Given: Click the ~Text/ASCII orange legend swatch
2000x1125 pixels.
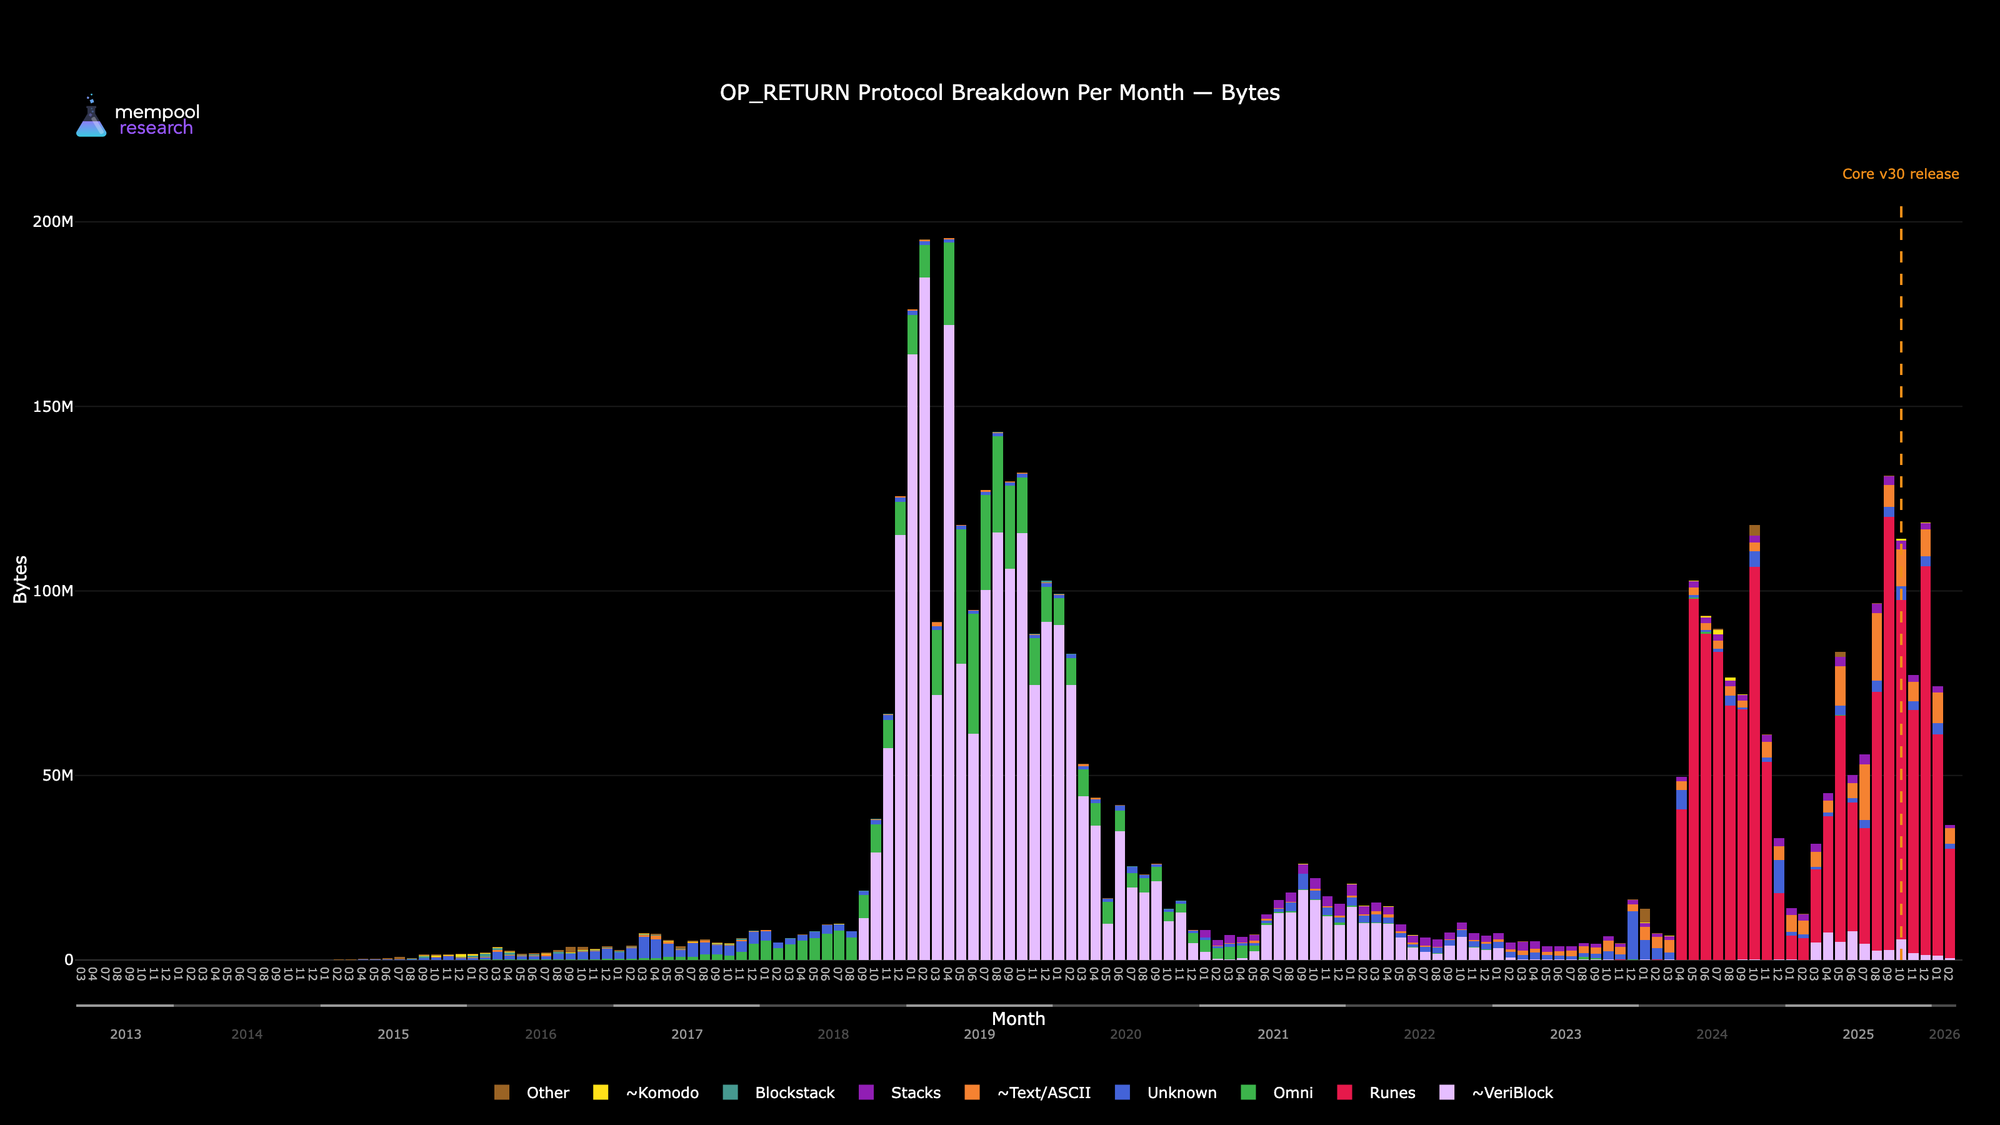Looking at the screenshot, I should coord(972,1093).
